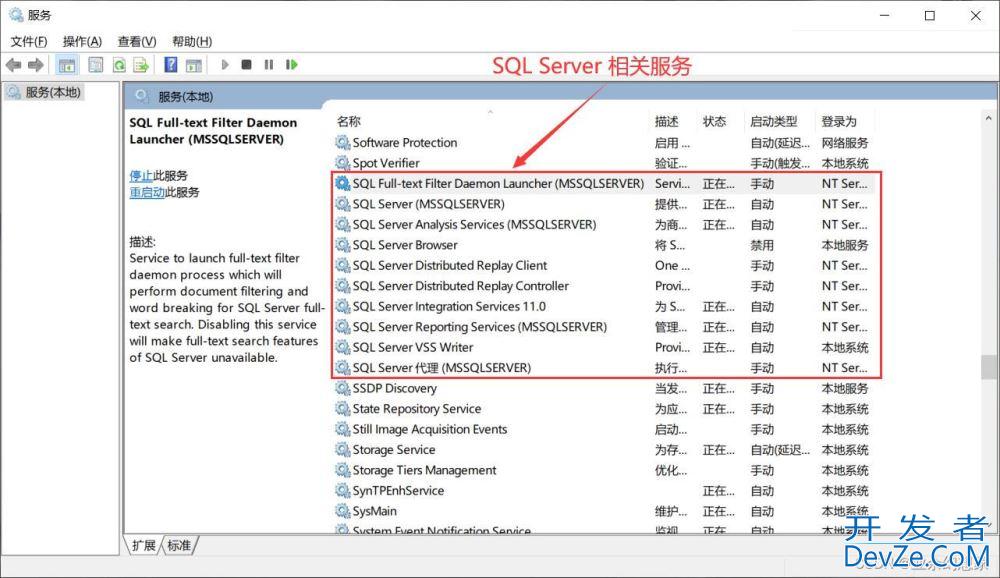This screenshot has height=578, width=1000.
Task: Select Storage Tiers Management row
Action: coord(603,470)
